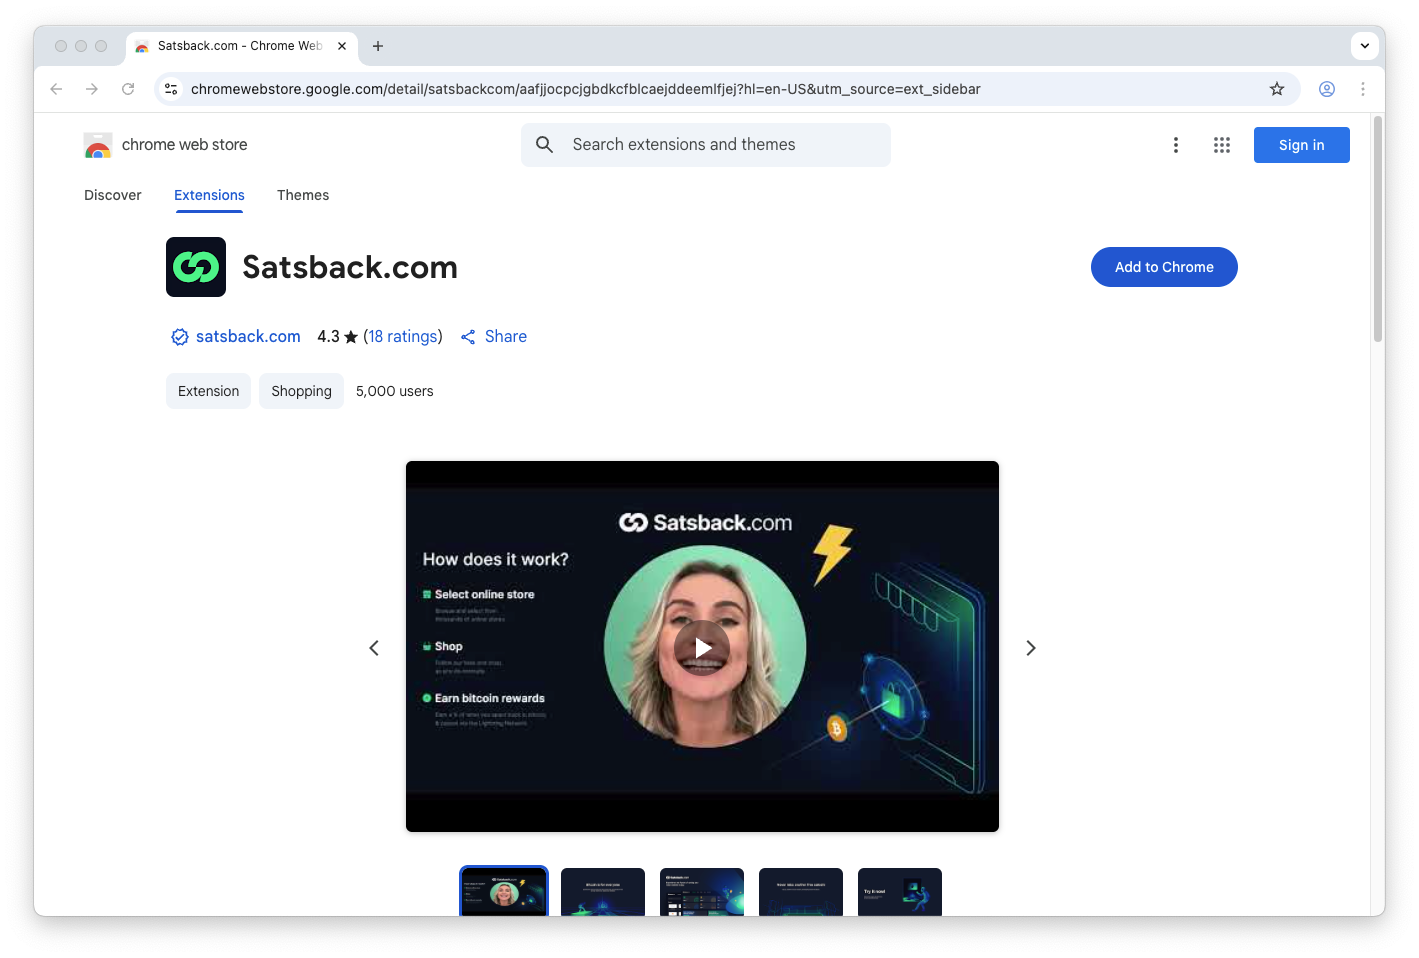Click the Satsback.com tab title
The width and height of the screenshot is (1419, 958).
click(x=240, y=46)
